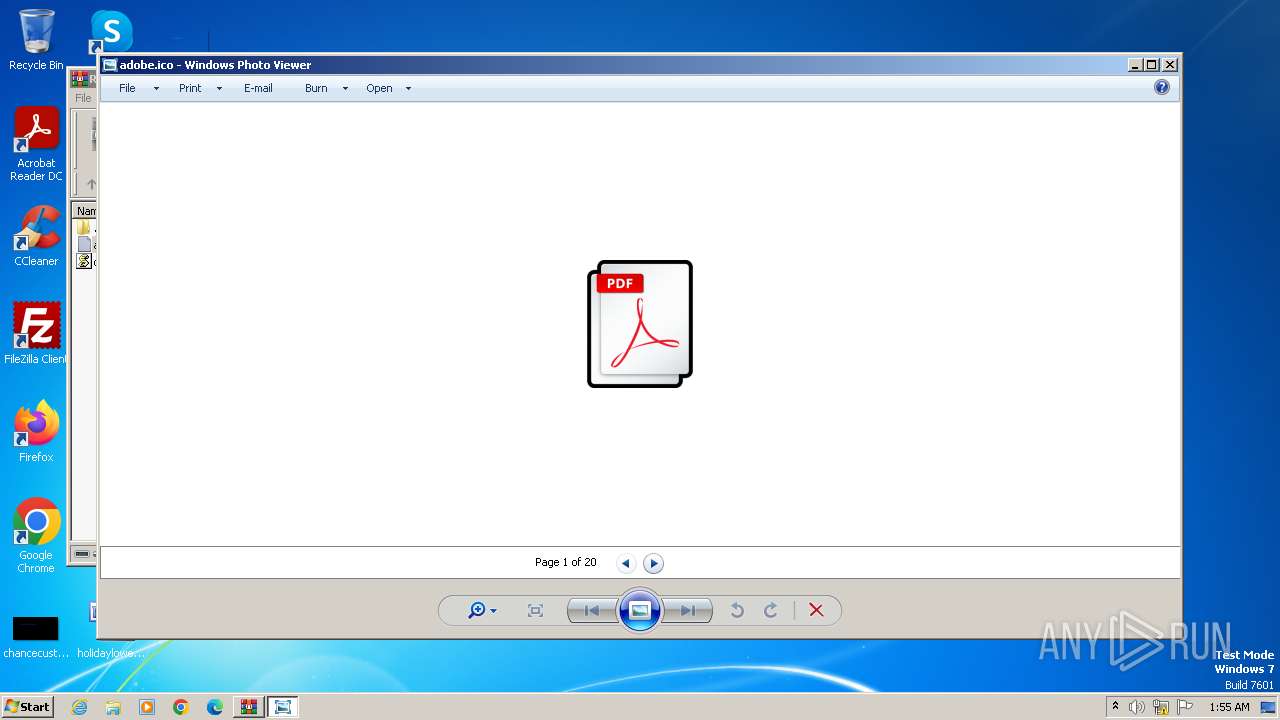Image resolution: width=1280 pixels, height=720 pixels.
Task: Expand the Open dropdown arrow
Action: [x=408, y=89]
